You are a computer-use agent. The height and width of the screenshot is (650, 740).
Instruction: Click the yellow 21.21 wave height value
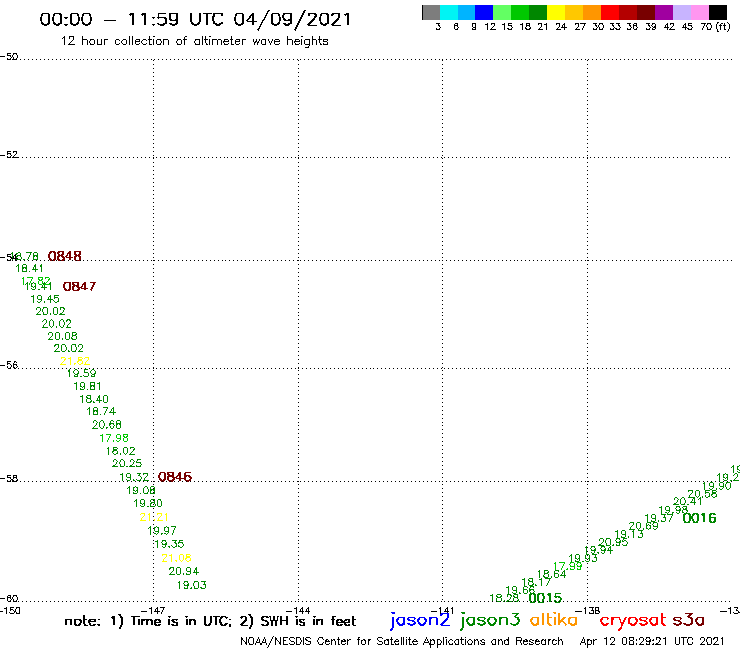click(154, 517)
